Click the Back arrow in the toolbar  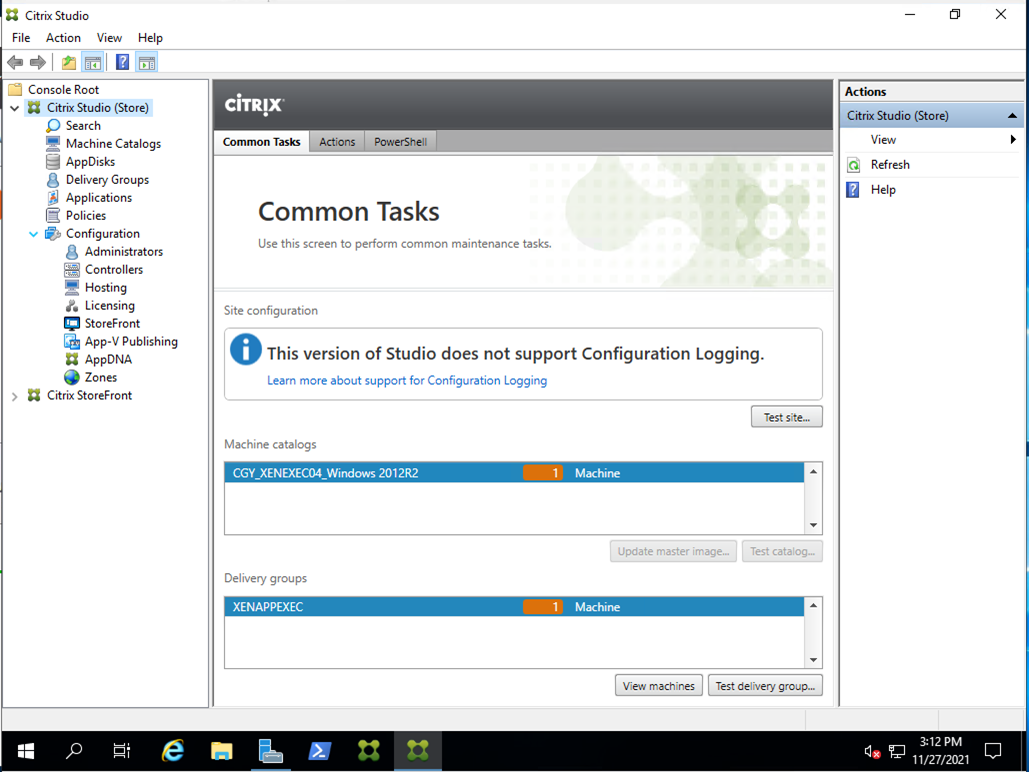coord(15,62)
